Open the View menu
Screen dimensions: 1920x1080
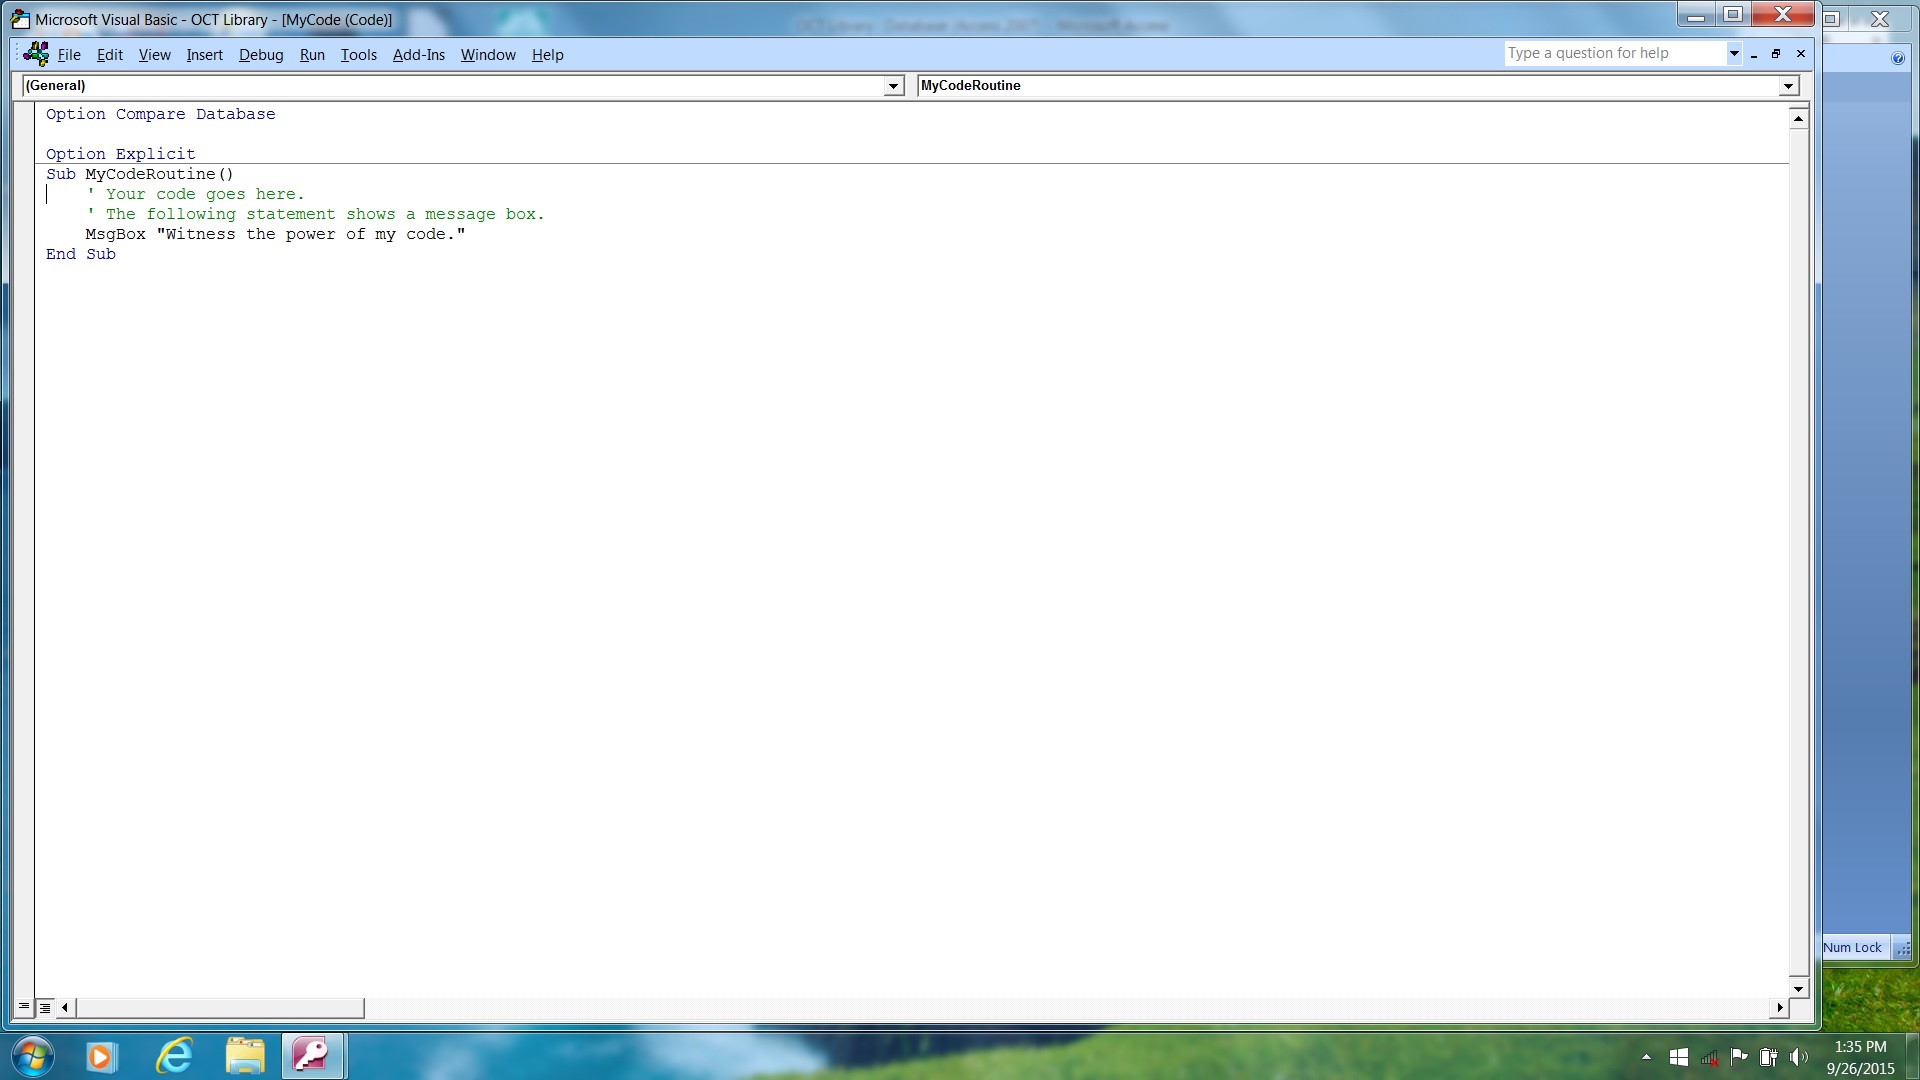click(154, 54)
